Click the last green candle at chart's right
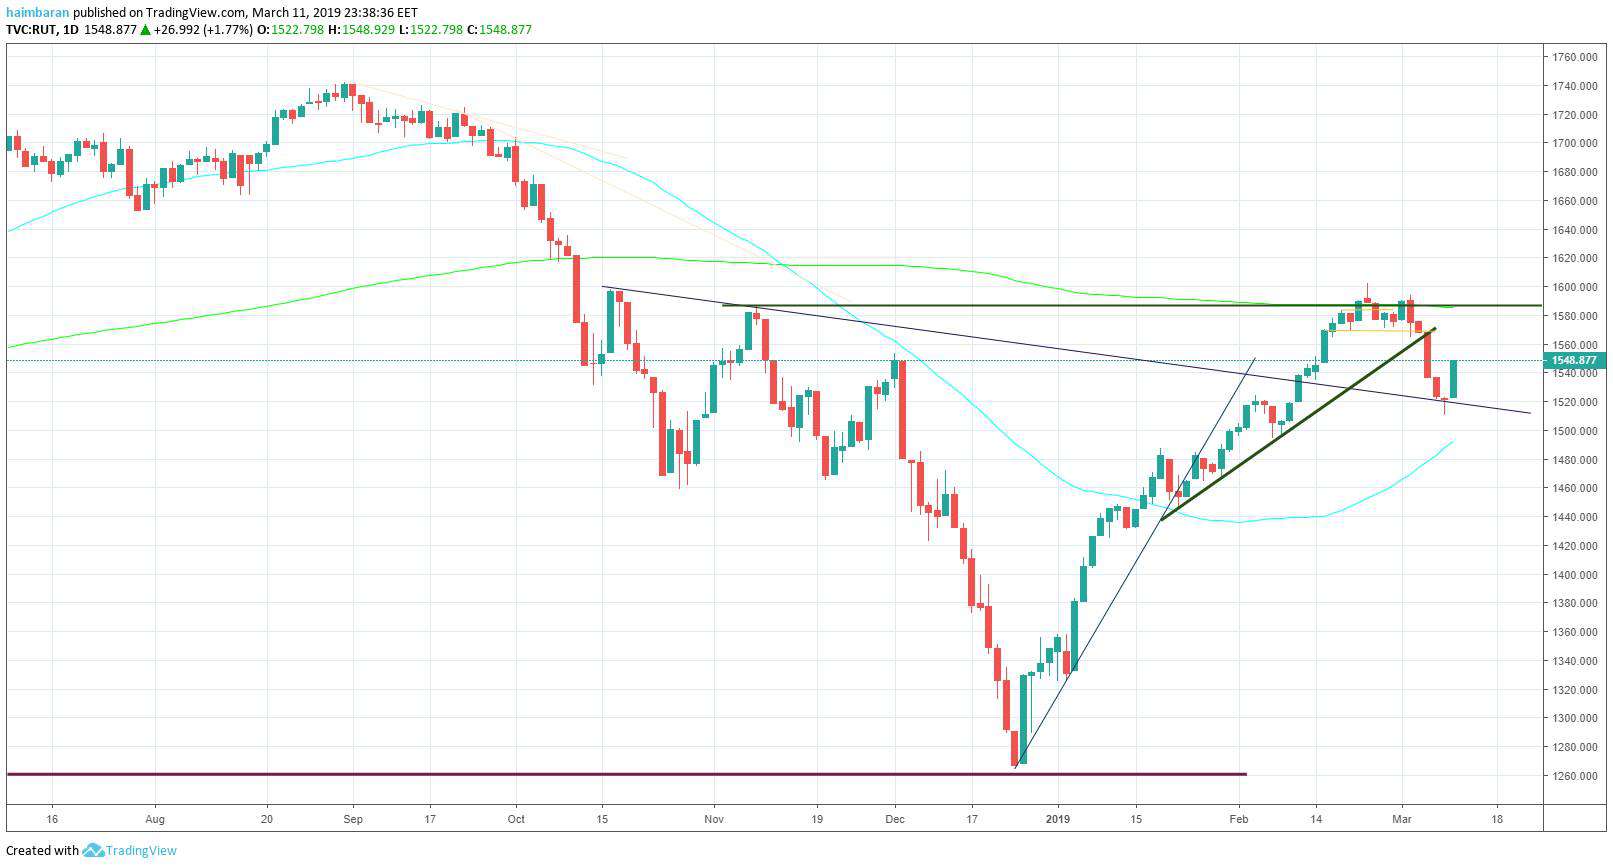Viewport: 1613px width, 868px height. click(x=1453, y=379)
